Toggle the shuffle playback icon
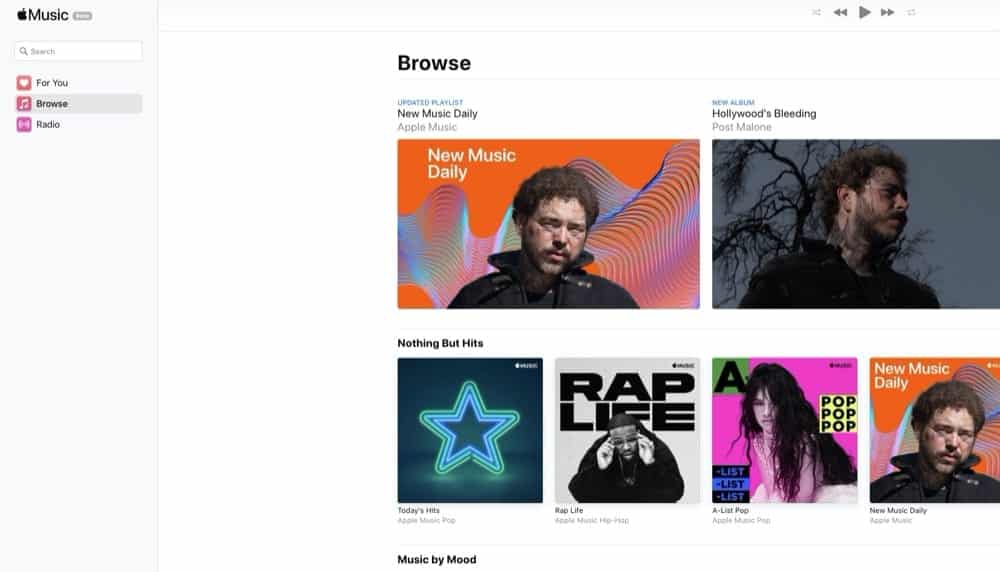The height and width of the screenshot is (572, 1000). (816, 12)
